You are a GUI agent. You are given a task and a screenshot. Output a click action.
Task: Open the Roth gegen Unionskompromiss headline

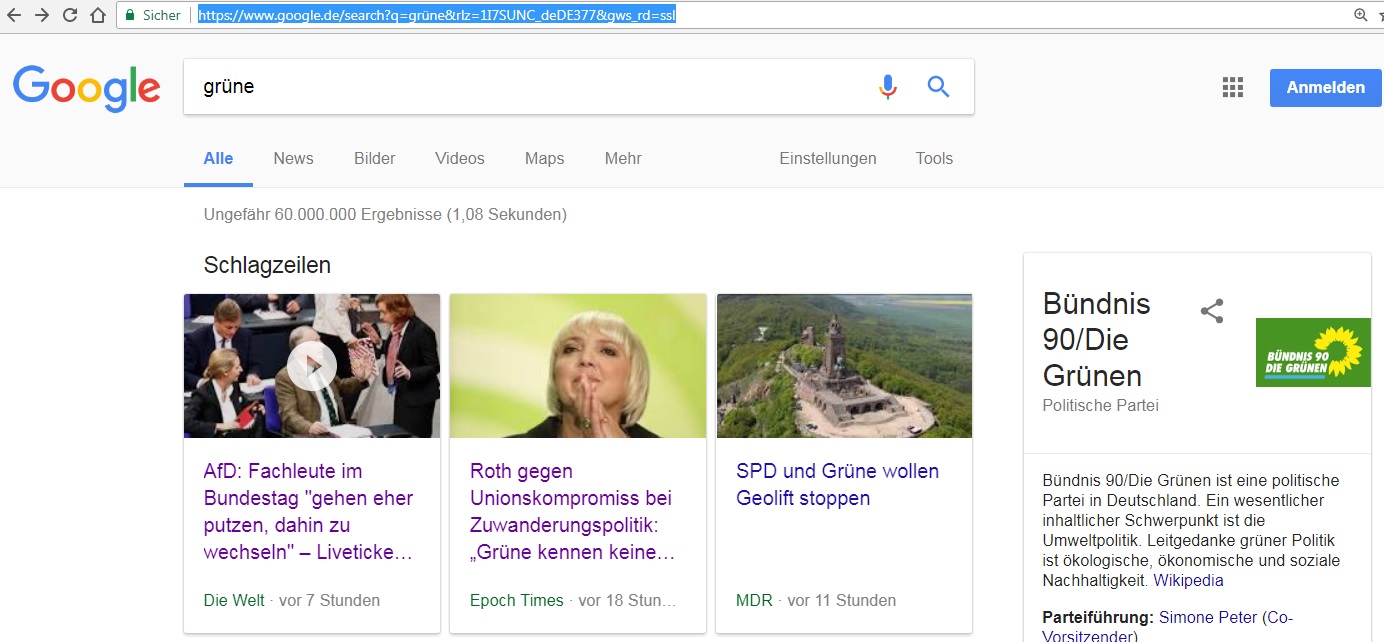pos(573,511)
